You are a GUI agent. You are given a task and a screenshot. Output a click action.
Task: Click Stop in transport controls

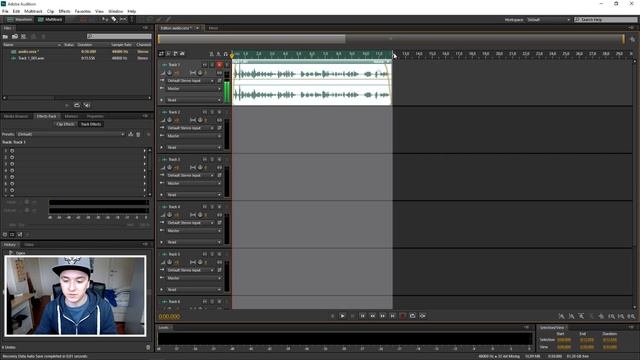point(333,316)
